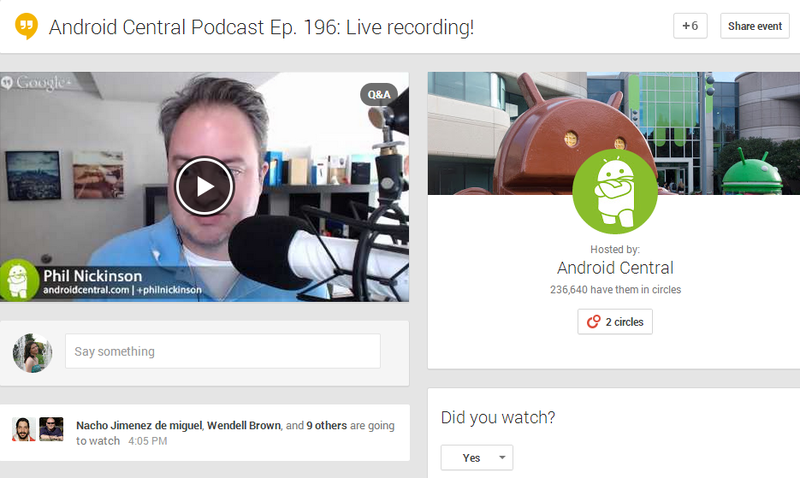Open the Q&A badge on video
Image resolution: width=800 pixels, height=478 pixels.
pyautogui.click(x=379, y=94)
